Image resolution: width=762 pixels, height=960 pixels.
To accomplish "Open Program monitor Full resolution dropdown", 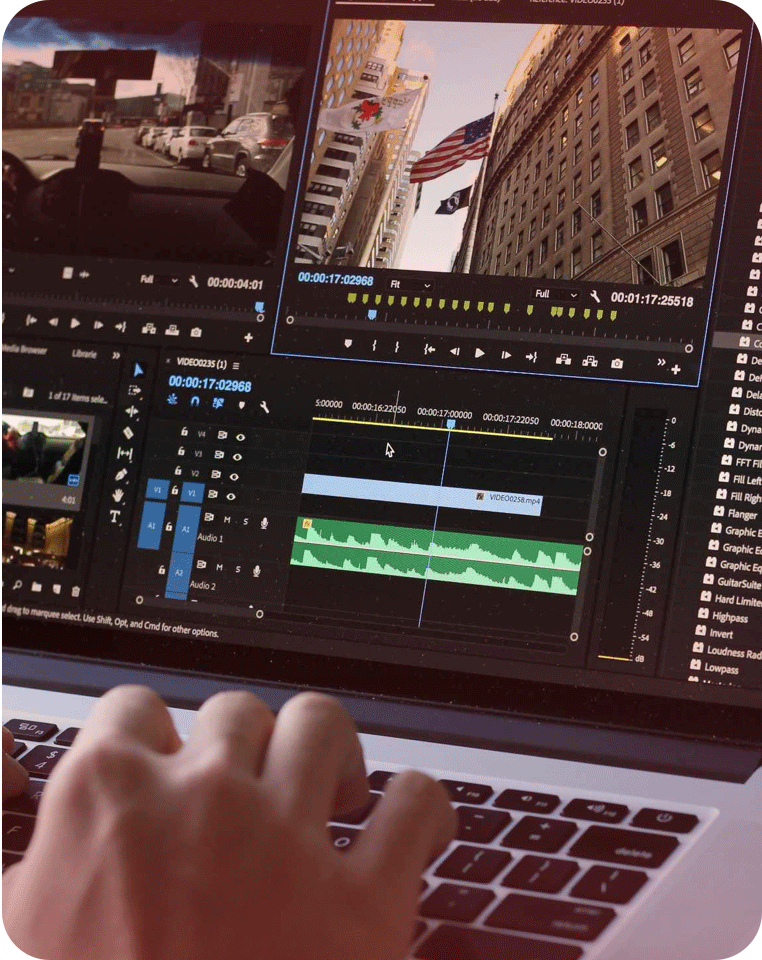I will 555,294.
